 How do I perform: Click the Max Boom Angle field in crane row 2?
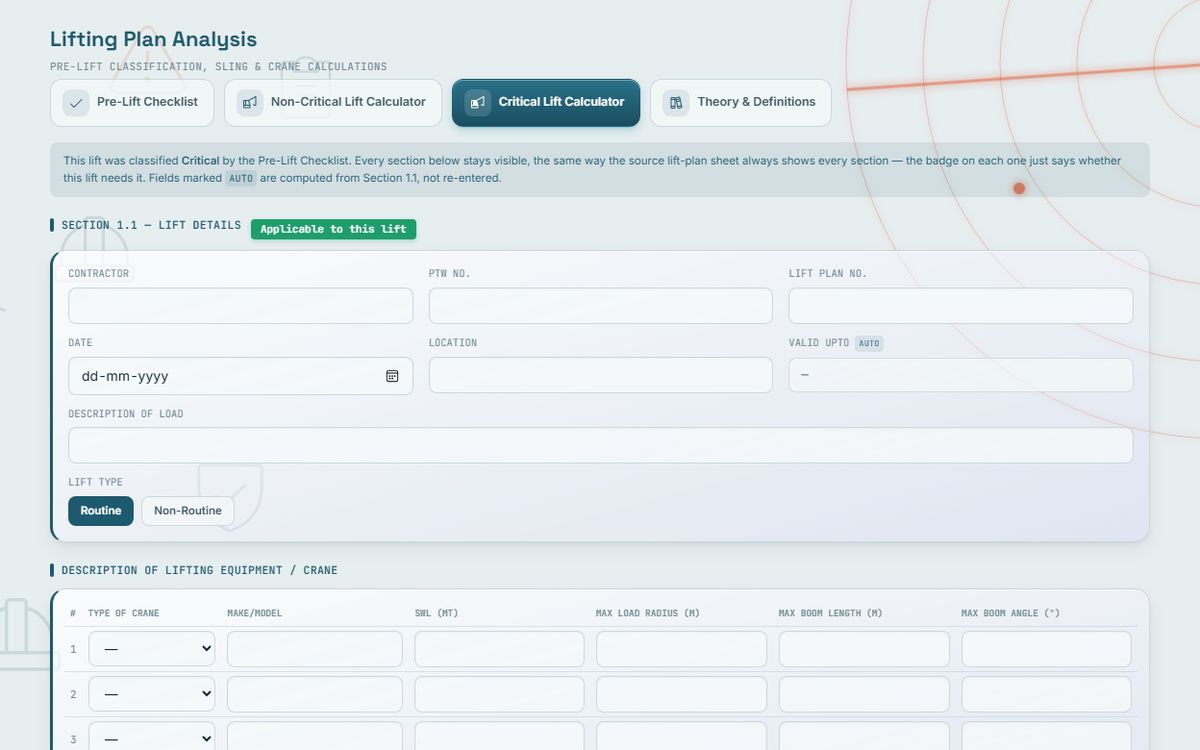1047,694
